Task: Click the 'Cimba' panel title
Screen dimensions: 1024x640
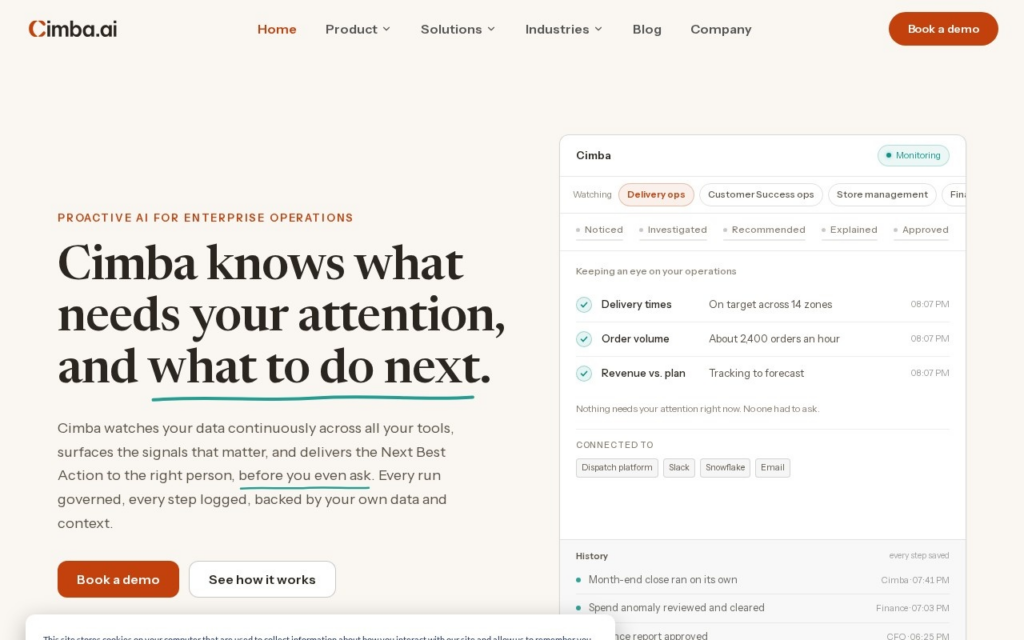Action: point(593,155)
